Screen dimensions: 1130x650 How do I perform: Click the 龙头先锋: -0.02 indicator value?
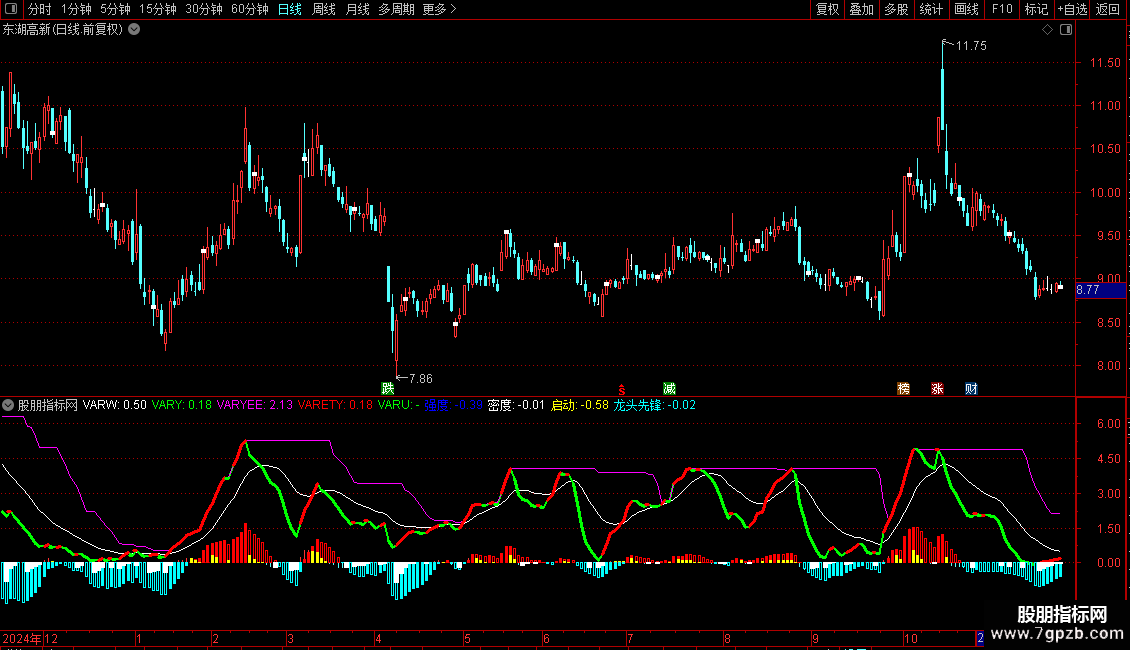tap(654, 405)
